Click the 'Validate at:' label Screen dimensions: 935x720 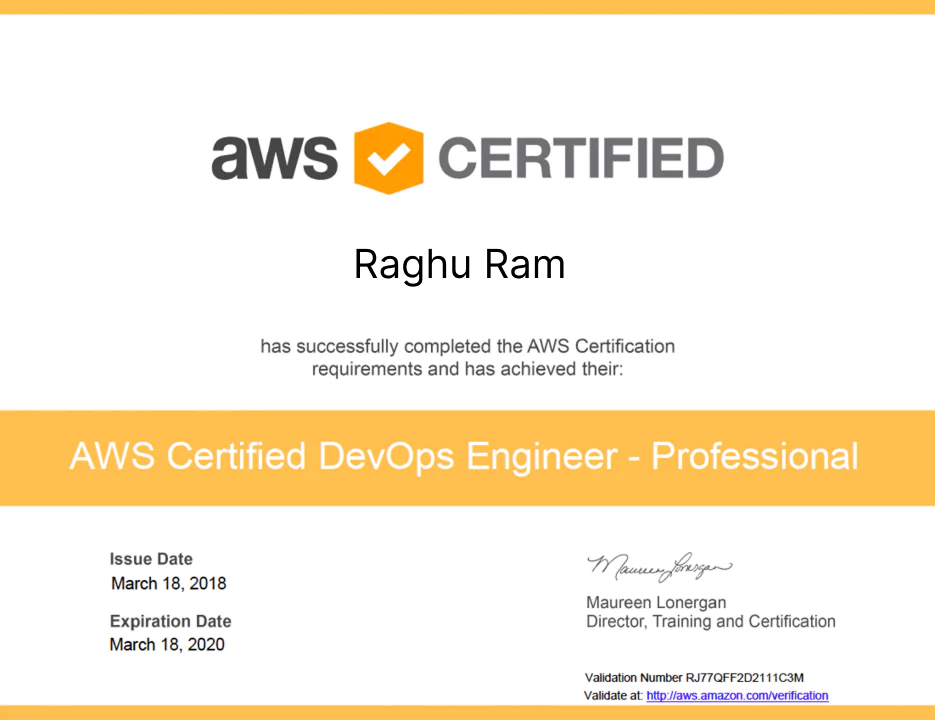point(613,696)
